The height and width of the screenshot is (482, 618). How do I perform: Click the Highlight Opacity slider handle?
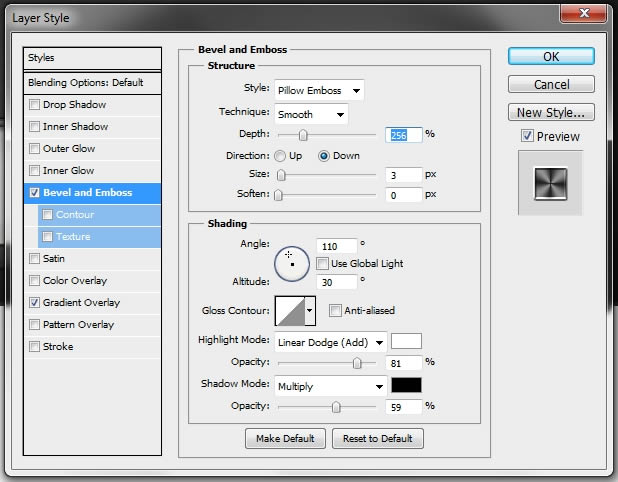pyautogui.click(x=357, y=363)
